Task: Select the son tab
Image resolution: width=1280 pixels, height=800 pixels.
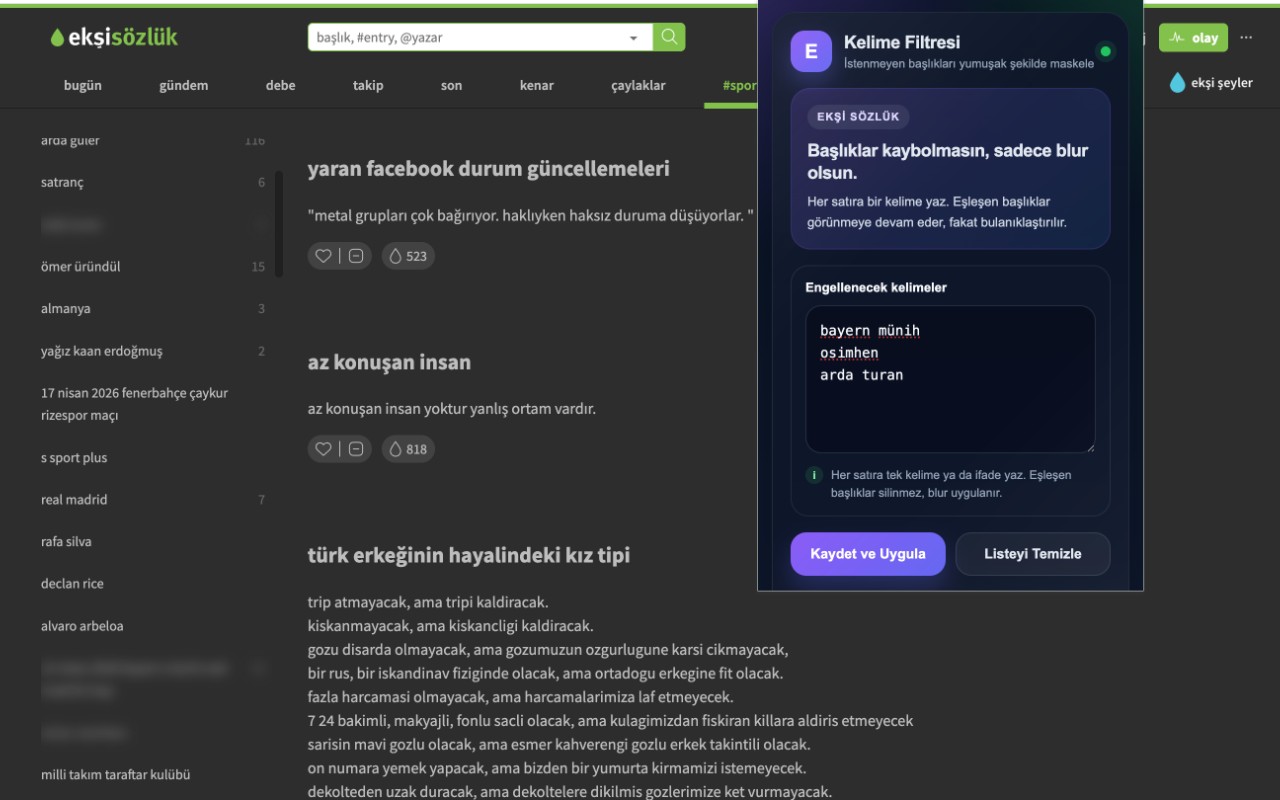Action: pos(452,85)
